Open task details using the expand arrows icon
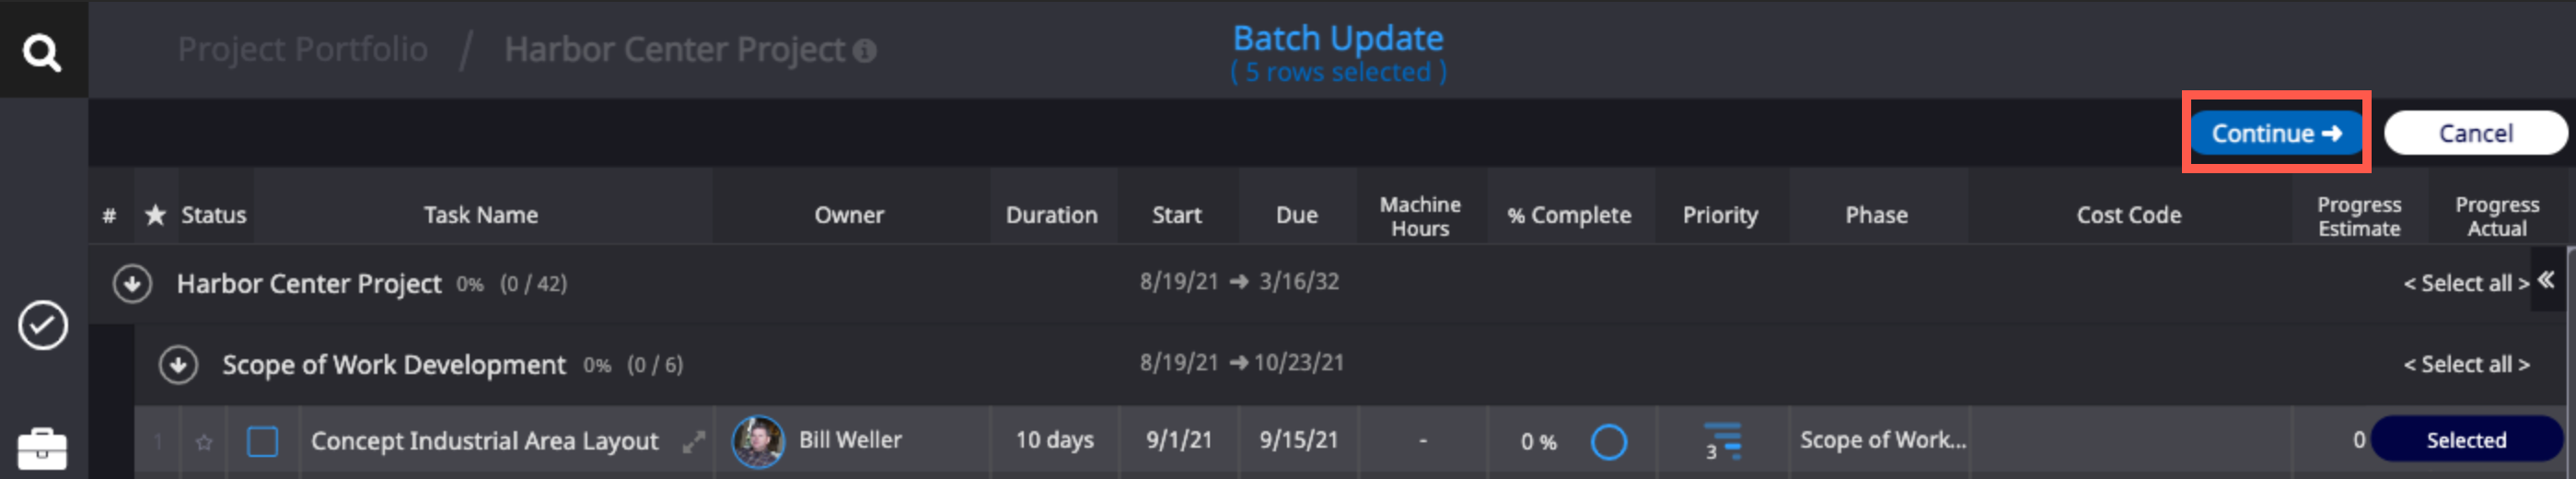 pos(693,441)
